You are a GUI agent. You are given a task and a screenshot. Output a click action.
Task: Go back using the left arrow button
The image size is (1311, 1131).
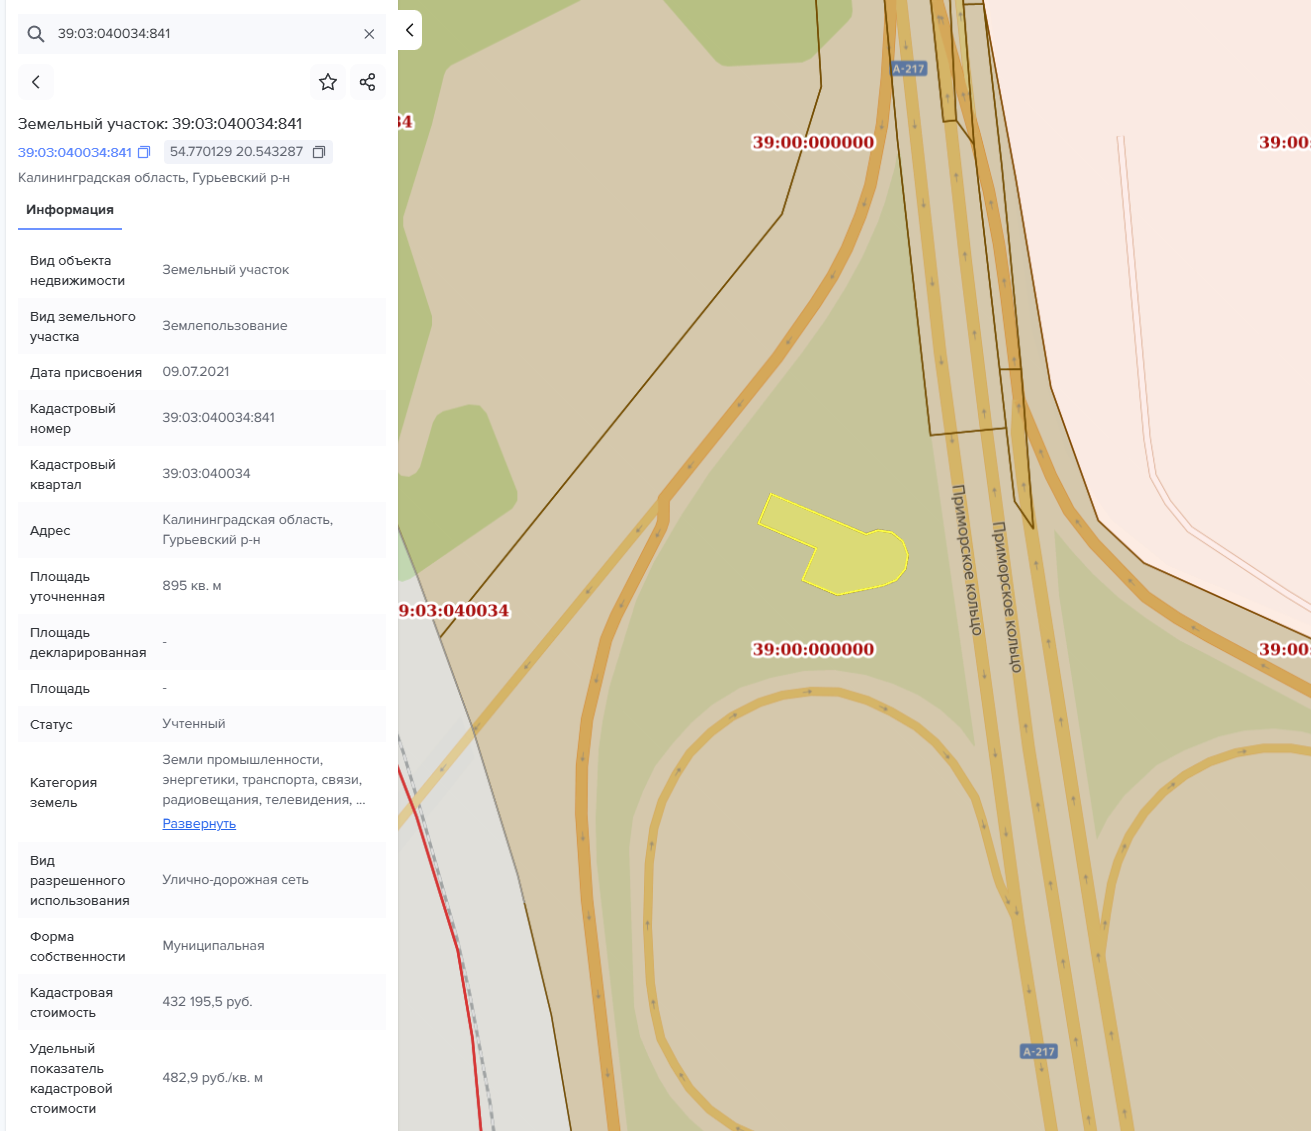click(x=36, y=82)
